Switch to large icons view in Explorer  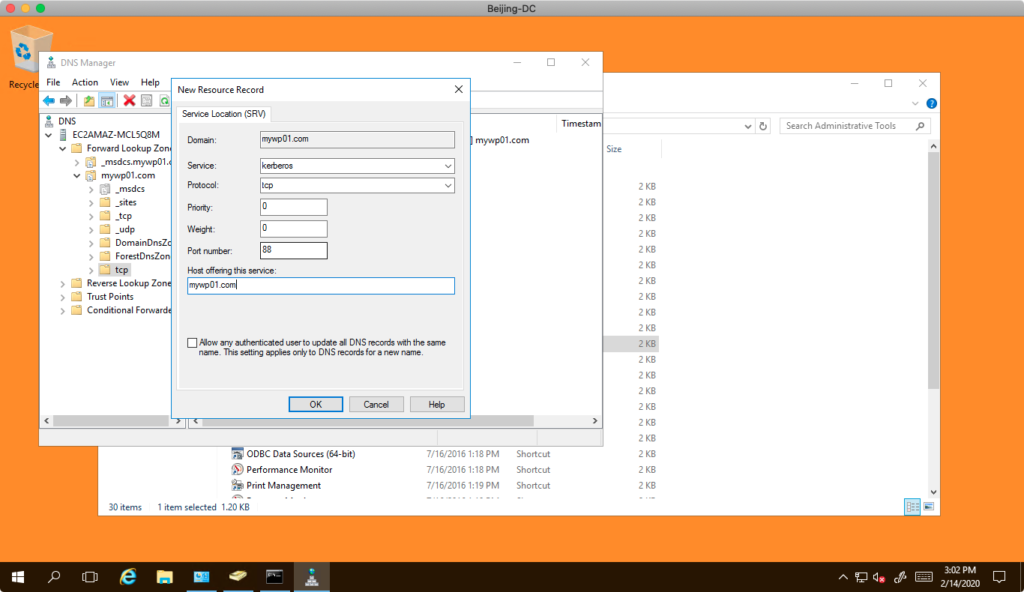click(x=928, y=507)
